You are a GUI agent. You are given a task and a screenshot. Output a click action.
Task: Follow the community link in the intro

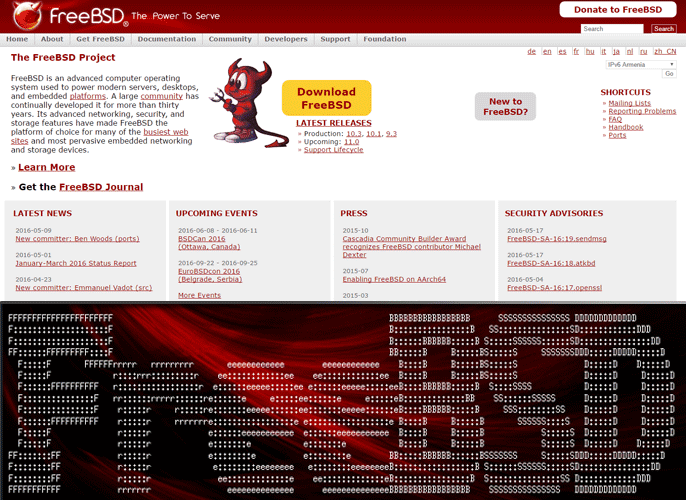click(161, 96)
